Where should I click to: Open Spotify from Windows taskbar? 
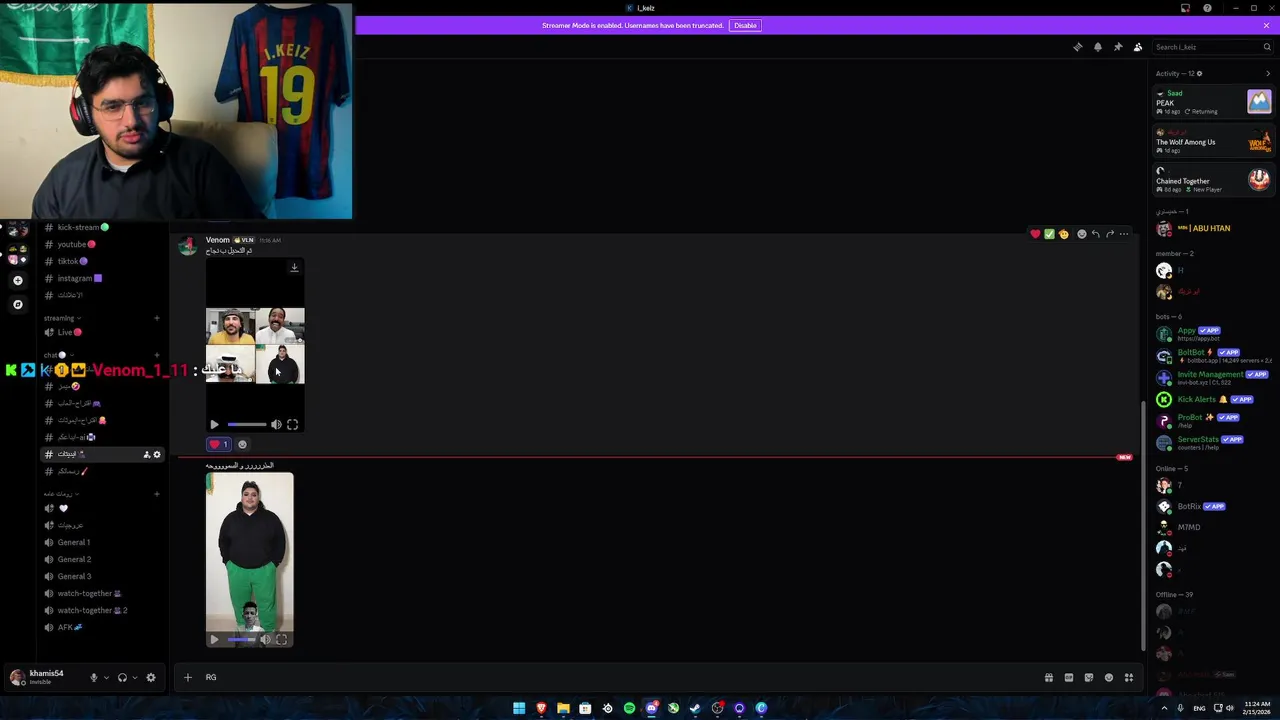[629, 708]
